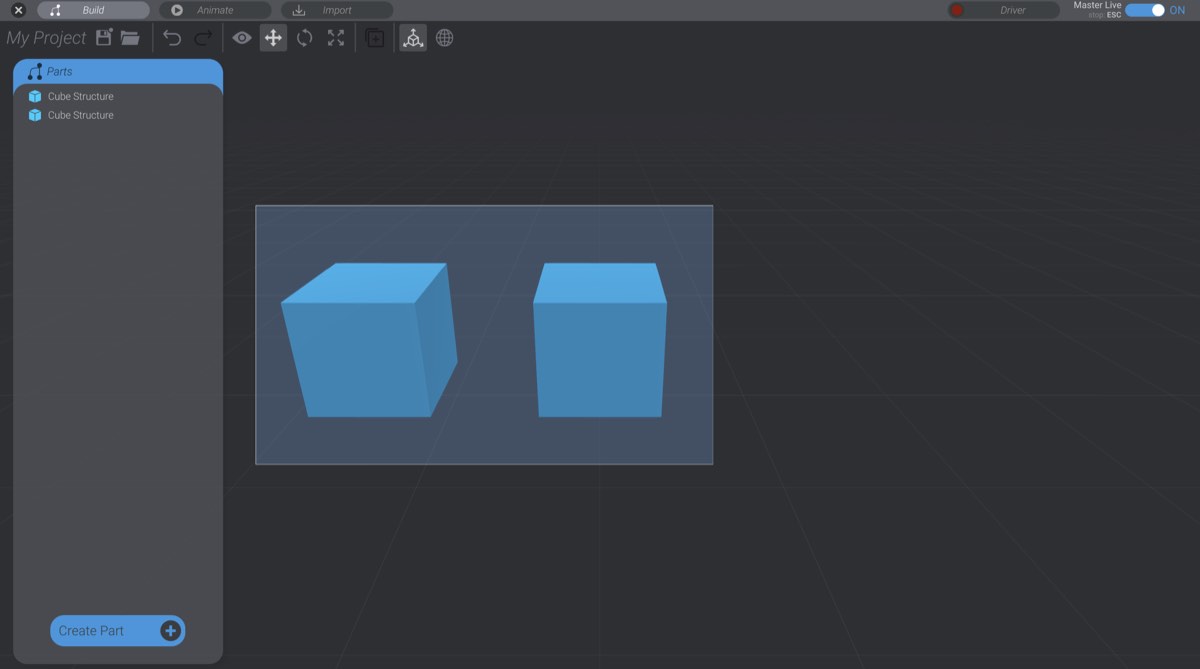Click the Redo arrow
Image resolution: width=1200 pixels, height=669 pixels.
click(201, 36)
